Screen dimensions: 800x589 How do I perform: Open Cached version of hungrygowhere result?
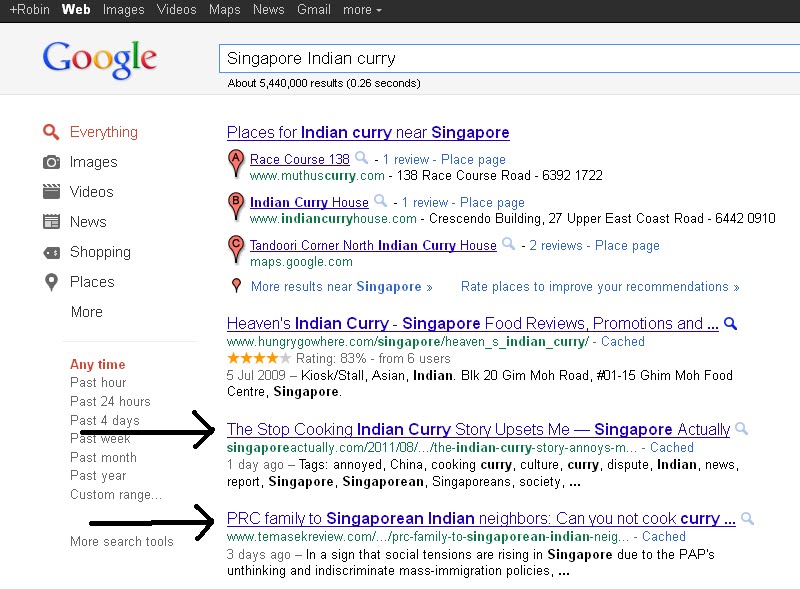click(x=622, y=341)
